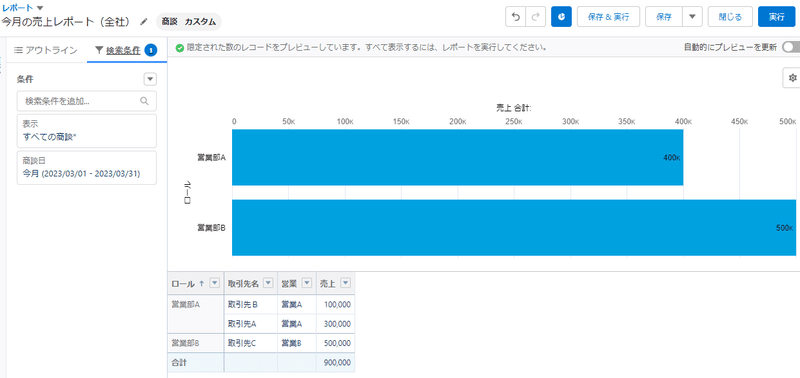Open the 条件 section dropdown arrow

coord(150,79)
